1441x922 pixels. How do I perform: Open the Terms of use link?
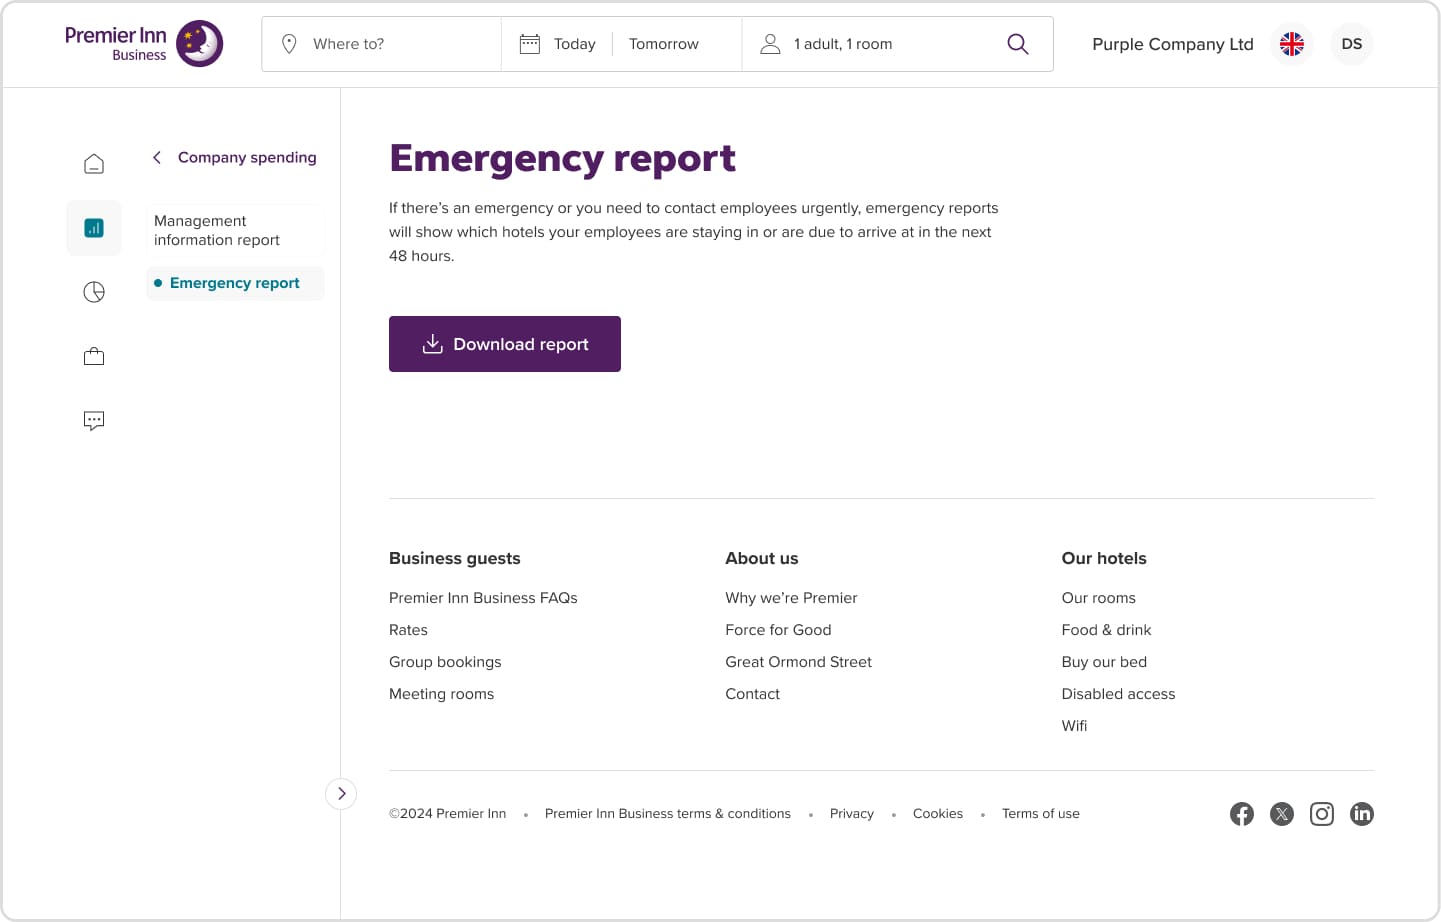(x=1041, y=814)
